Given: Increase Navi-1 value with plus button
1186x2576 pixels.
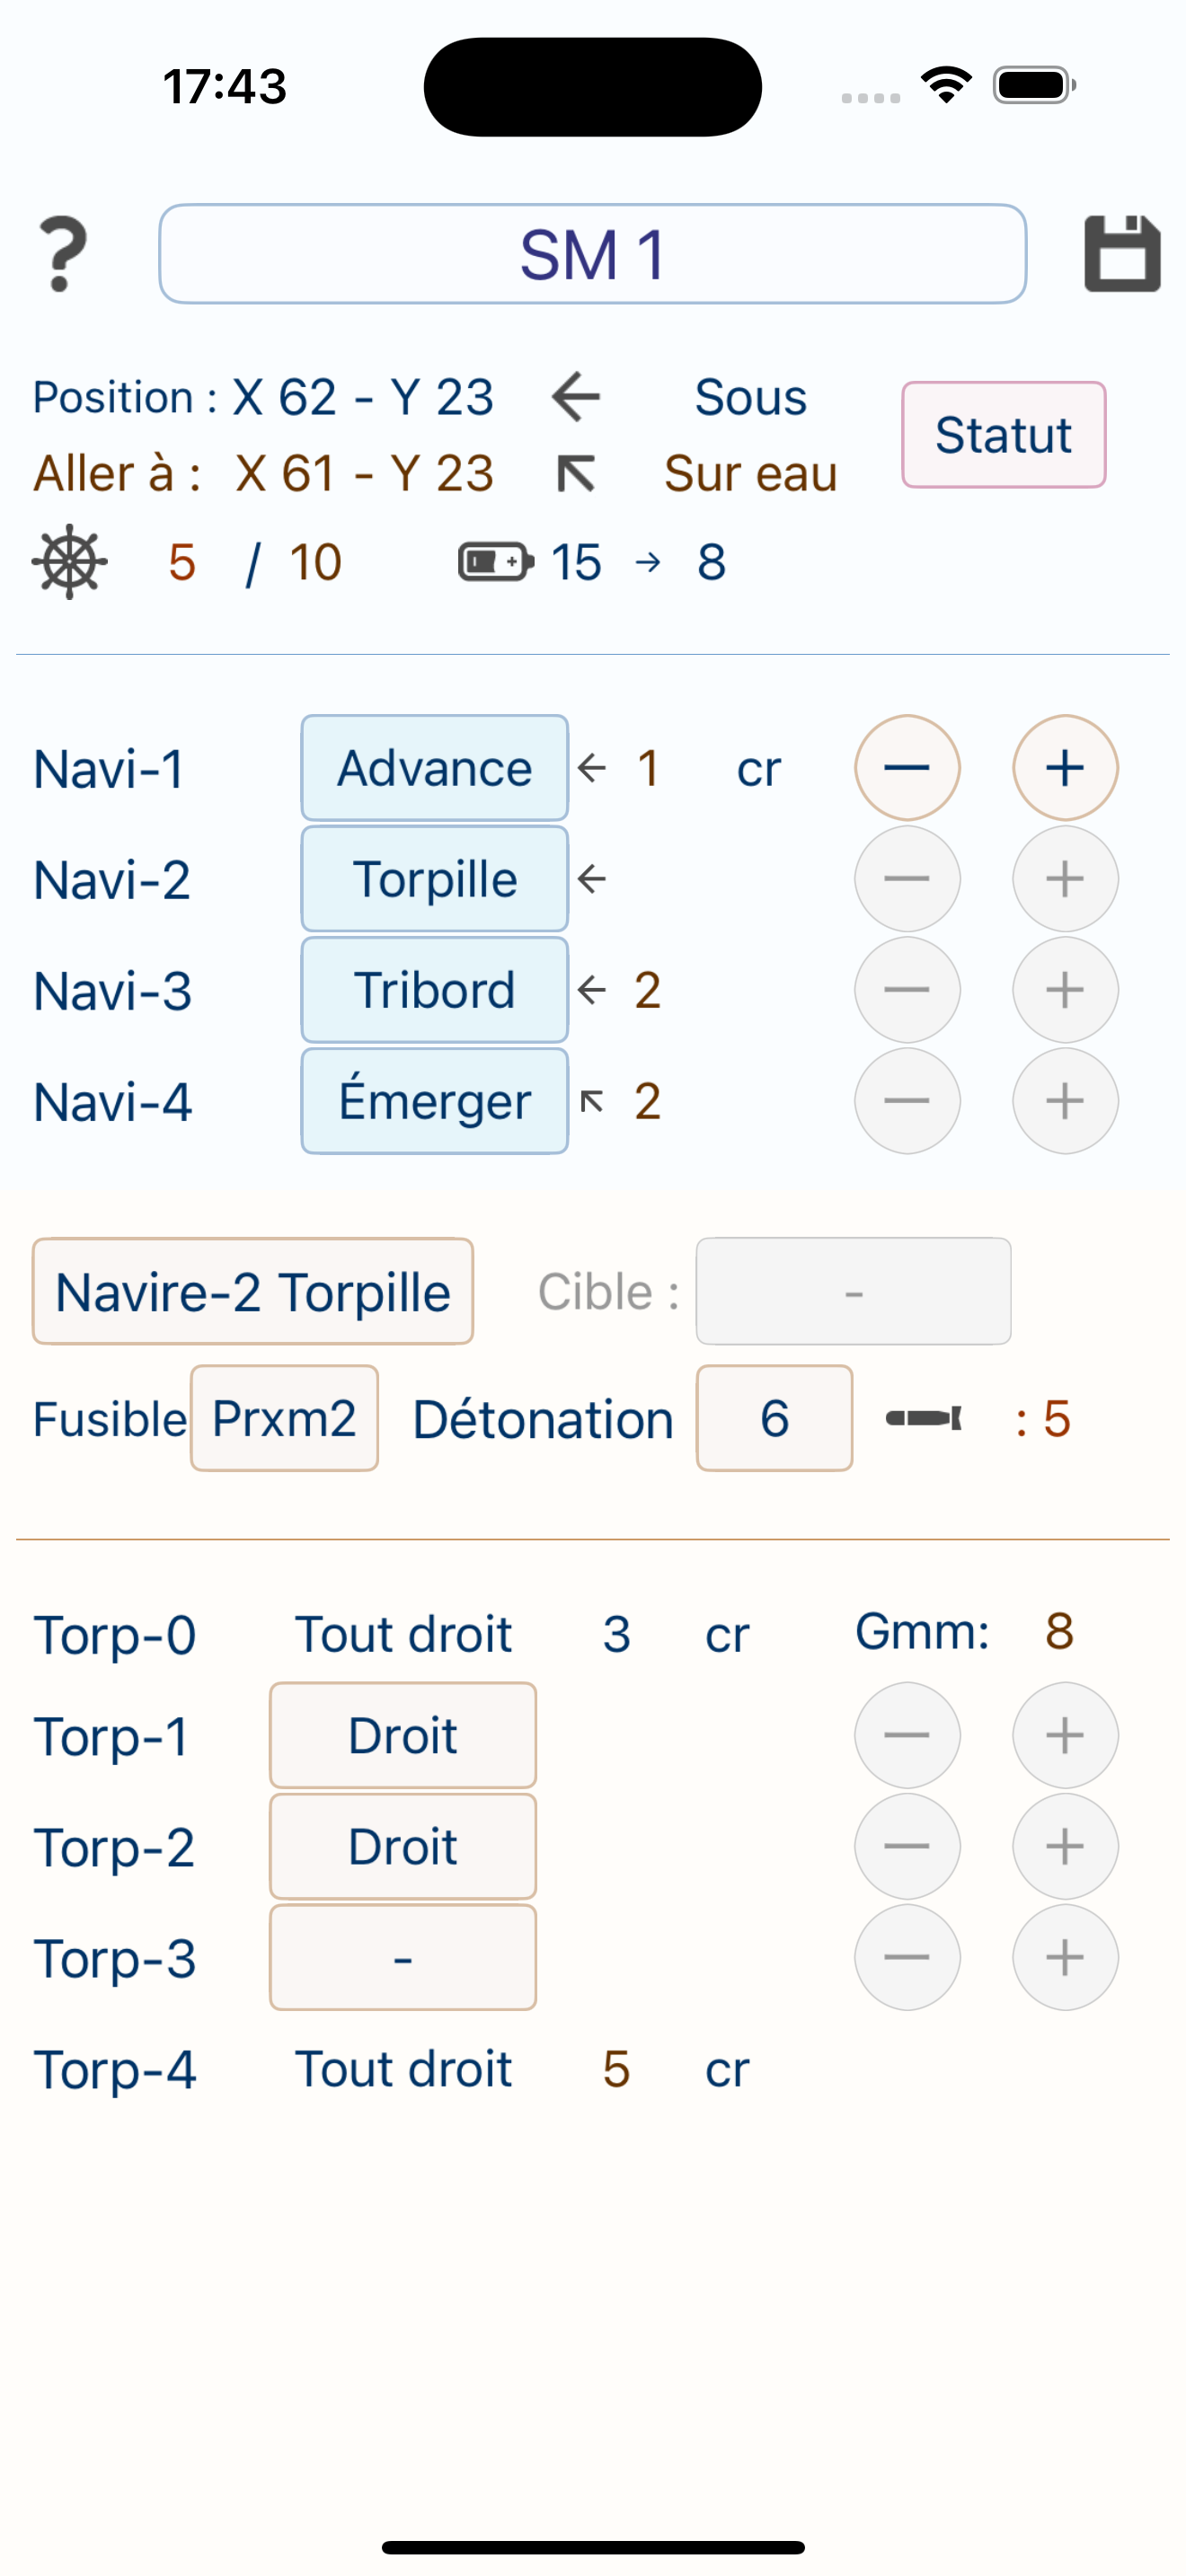Looking at the screenshot, I should [x=1065, y=768].
